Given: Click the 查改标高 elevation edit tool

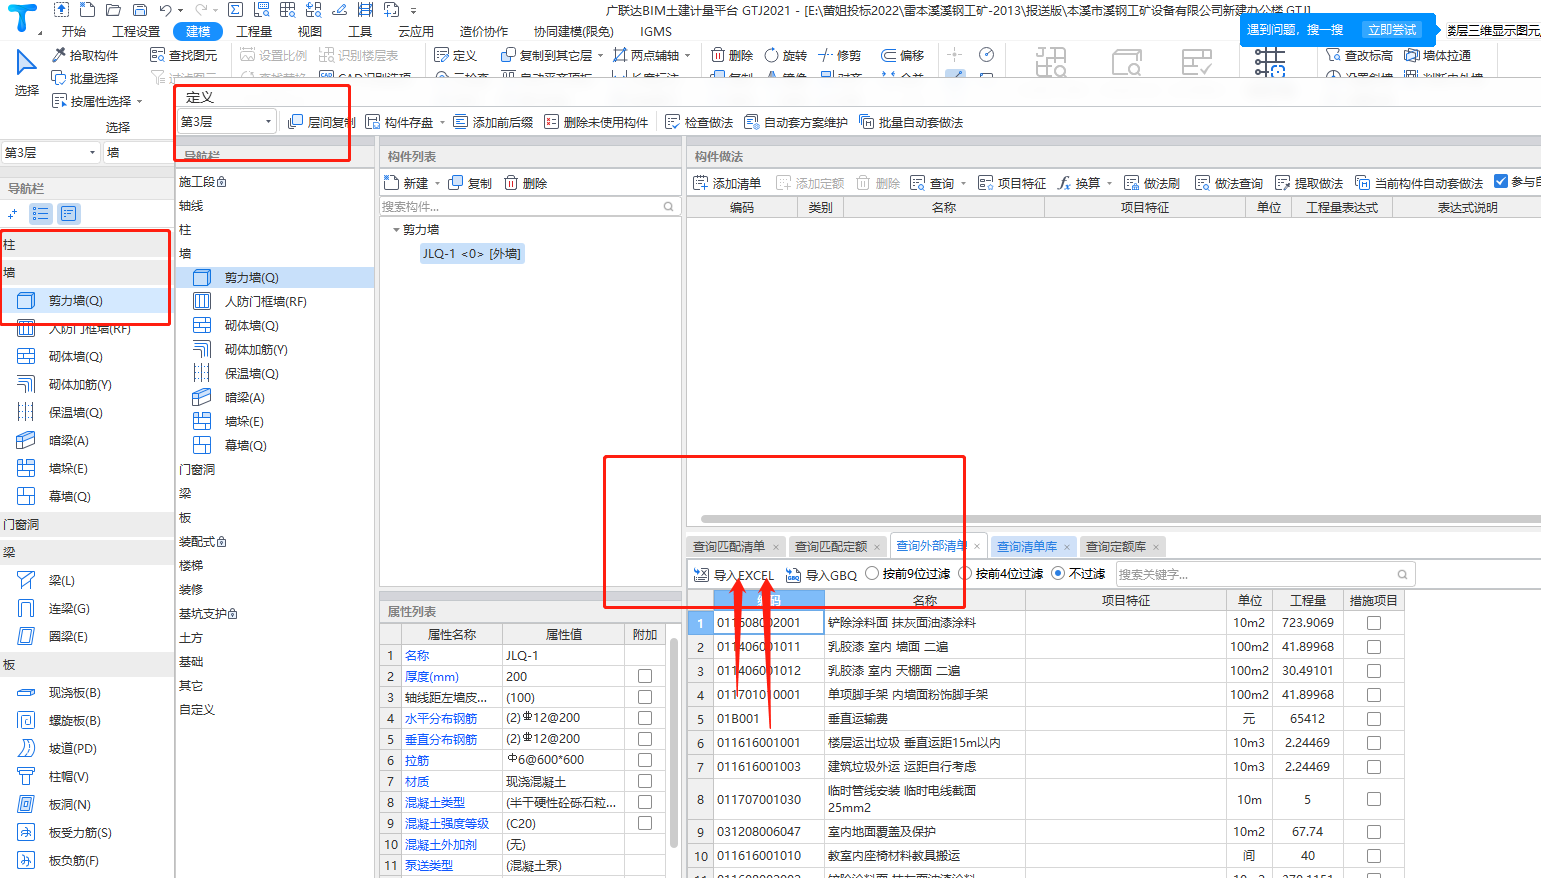Looking at the screenshot, I should click(1359, 55).
